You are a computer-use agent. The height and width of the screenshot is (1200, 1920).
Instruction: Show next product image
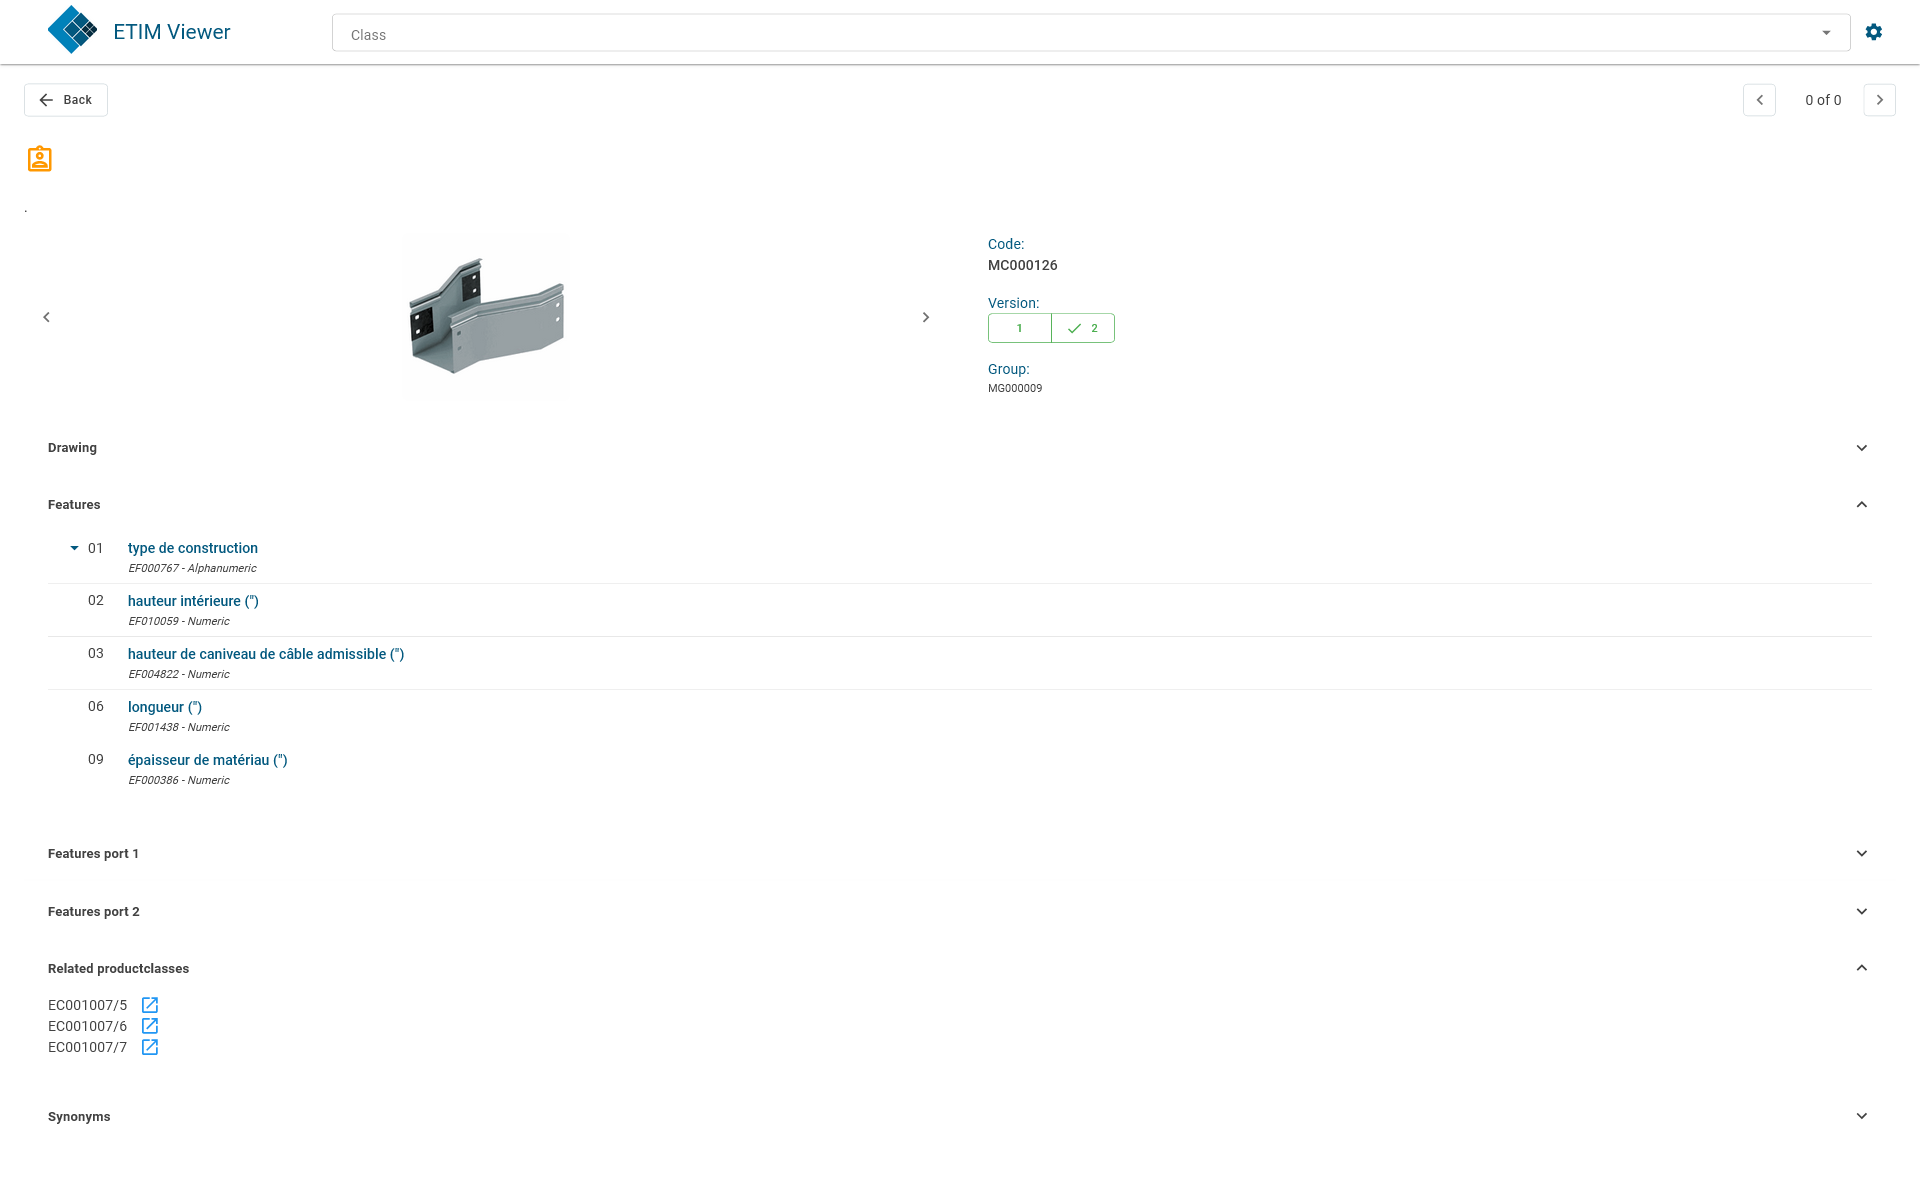point(926,317)
